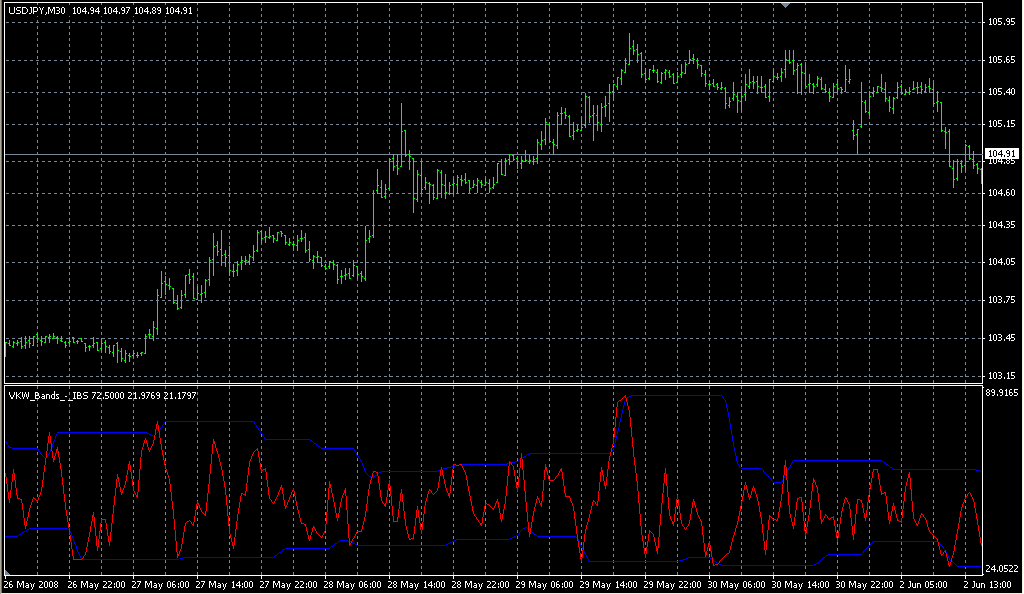The height and width of the screenshot is (594, 1024).
Task: Click the current price tag 104.91
Action: (1001, 153)
